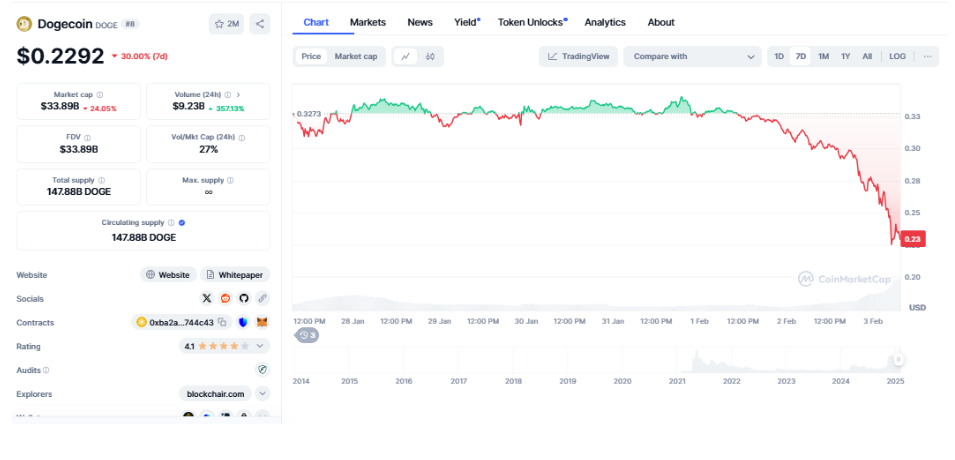Set chart range to 1D
The height and width of the screenshot is (460, 955).
[x=778, y=56]
